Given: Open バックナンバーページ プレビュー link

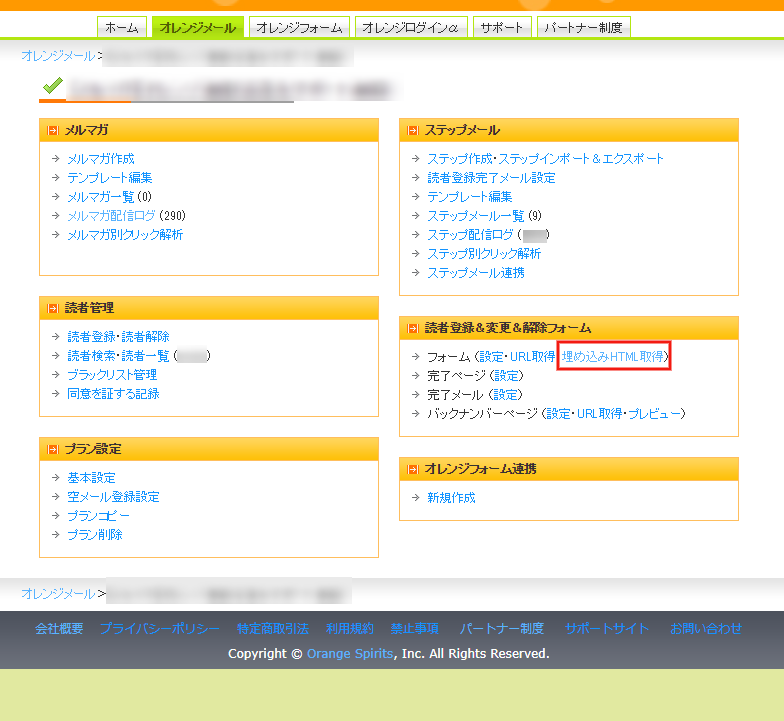Looking at the screenshot, I should pos(654,414).
